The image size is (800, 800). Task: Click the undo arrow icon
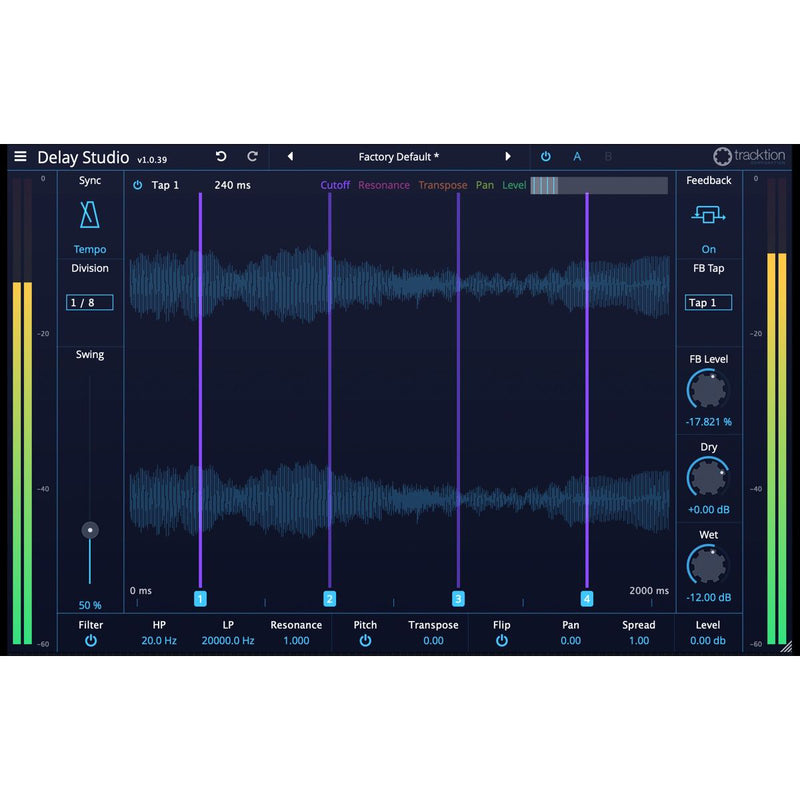pos(221,157)
